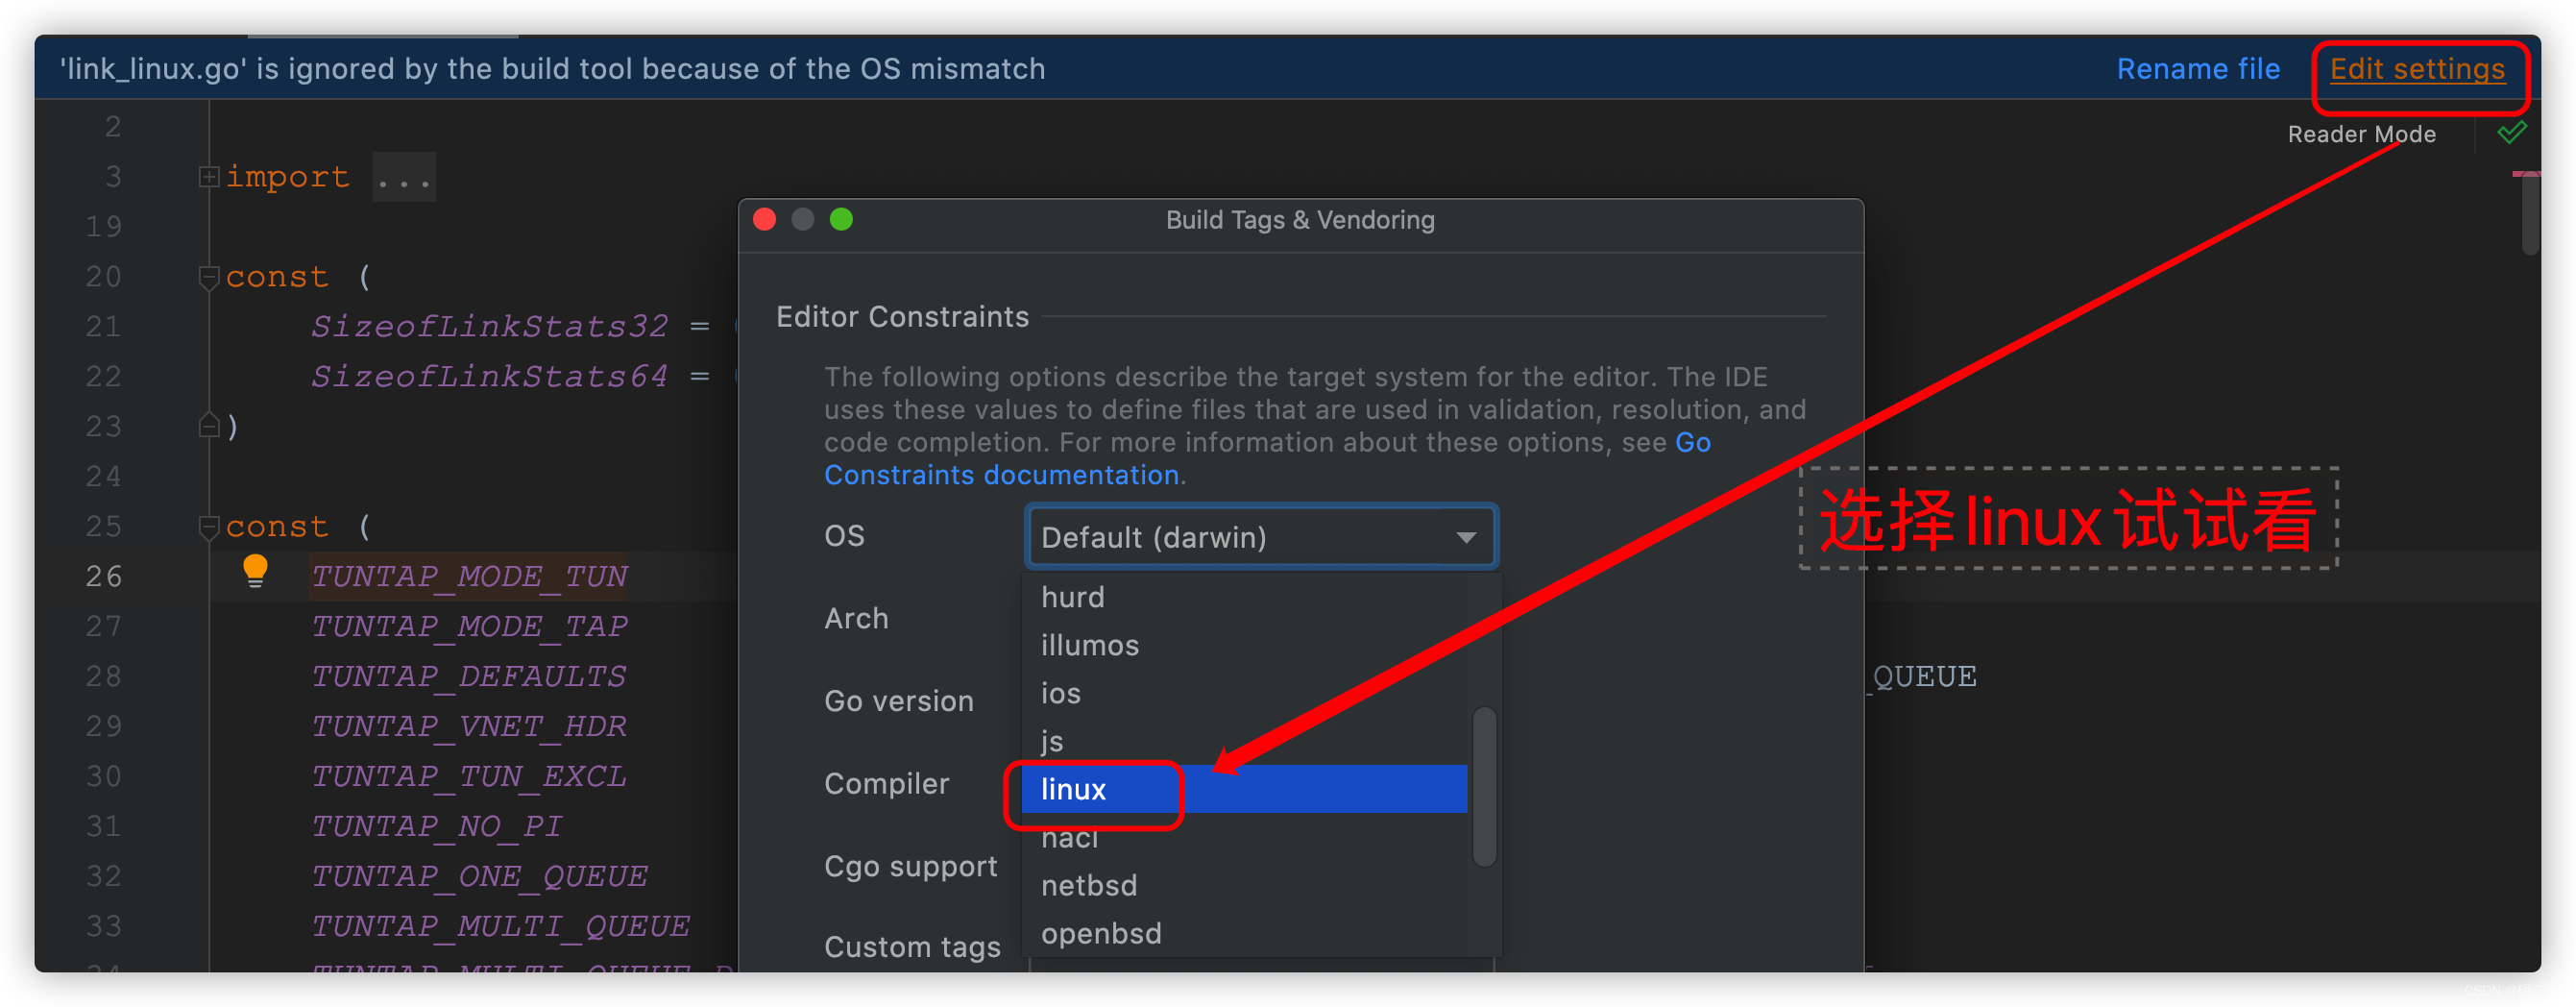Click TUNTAP_TUN_EXCL in the editor
The height and width of the screenshot is (1007, 2576).
(468, 776)
